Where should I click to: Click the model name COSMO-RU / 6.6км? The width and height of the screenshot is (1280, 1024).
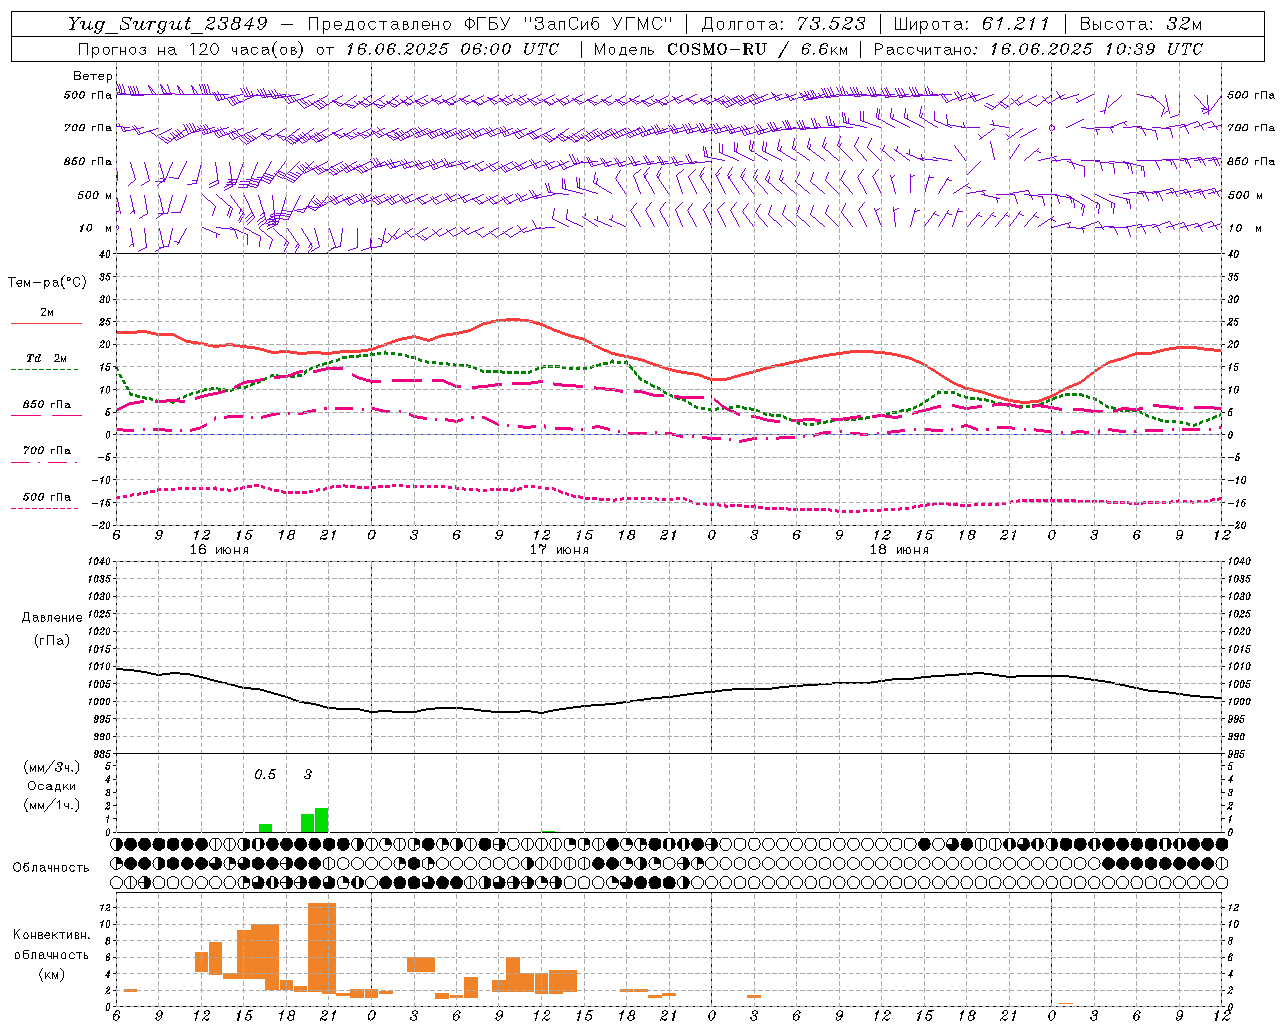click(757, 49)
